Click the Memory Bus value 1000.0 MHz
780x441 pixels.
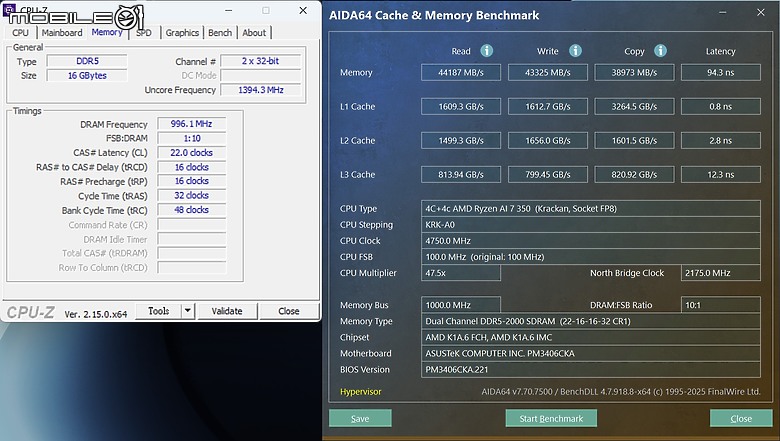coord(461,305)
